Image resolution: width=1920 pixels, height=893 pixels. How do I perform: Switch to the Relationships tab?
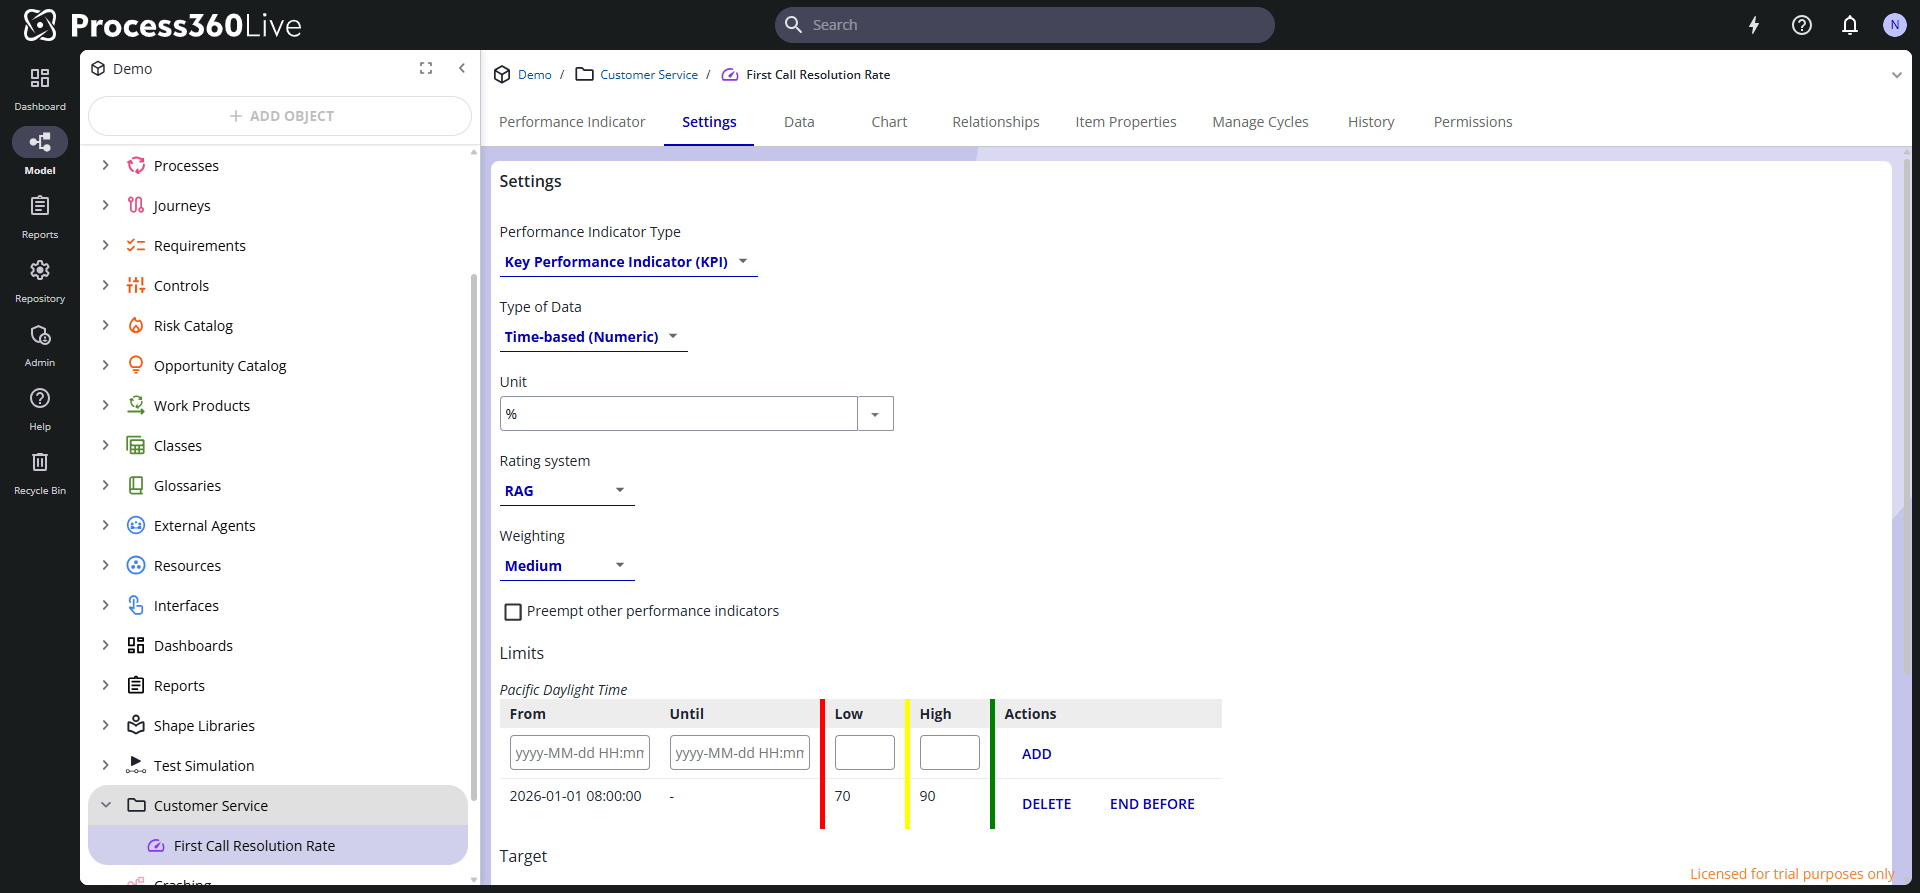point(996,122)
